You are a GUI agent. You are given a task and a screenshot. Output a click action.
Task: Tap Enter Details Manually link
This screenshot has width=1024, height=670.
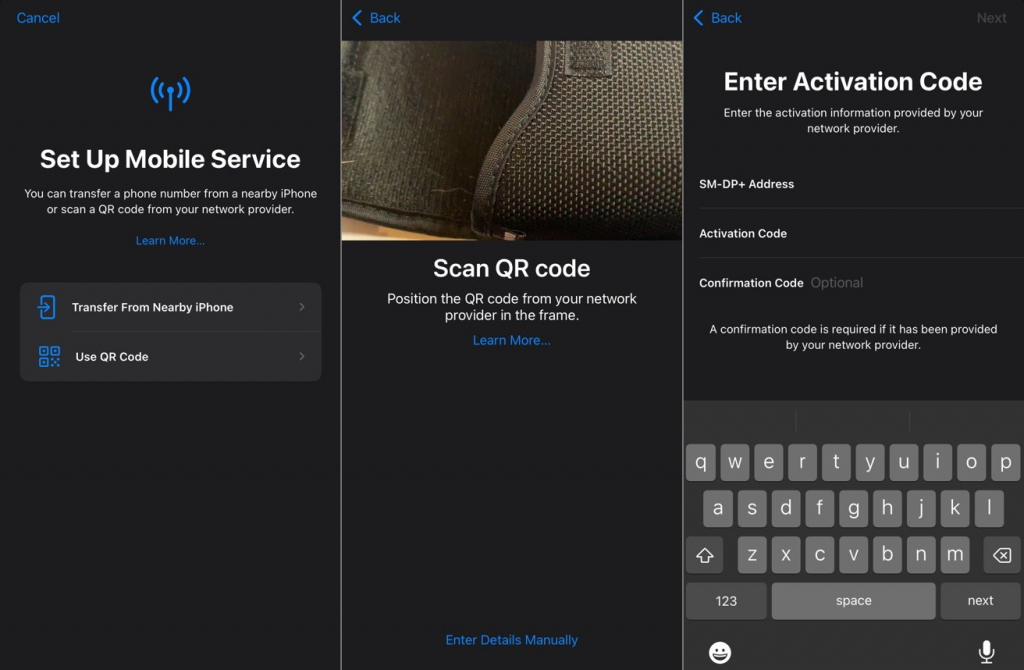(512, 640)
